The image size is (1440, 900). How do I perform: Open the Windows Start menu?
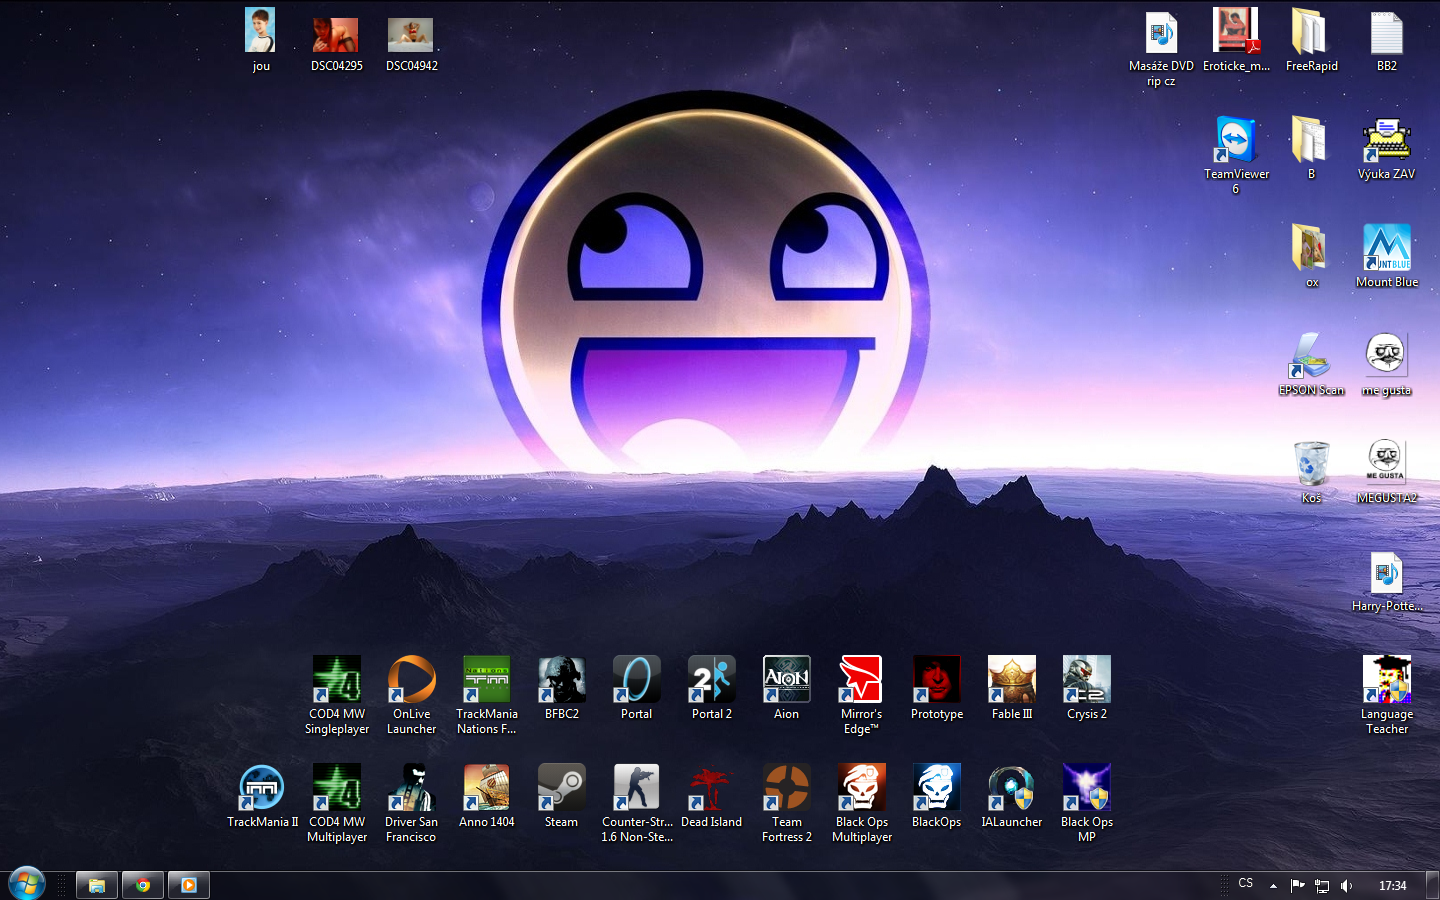pyautogui.click(x=26, y=884)
